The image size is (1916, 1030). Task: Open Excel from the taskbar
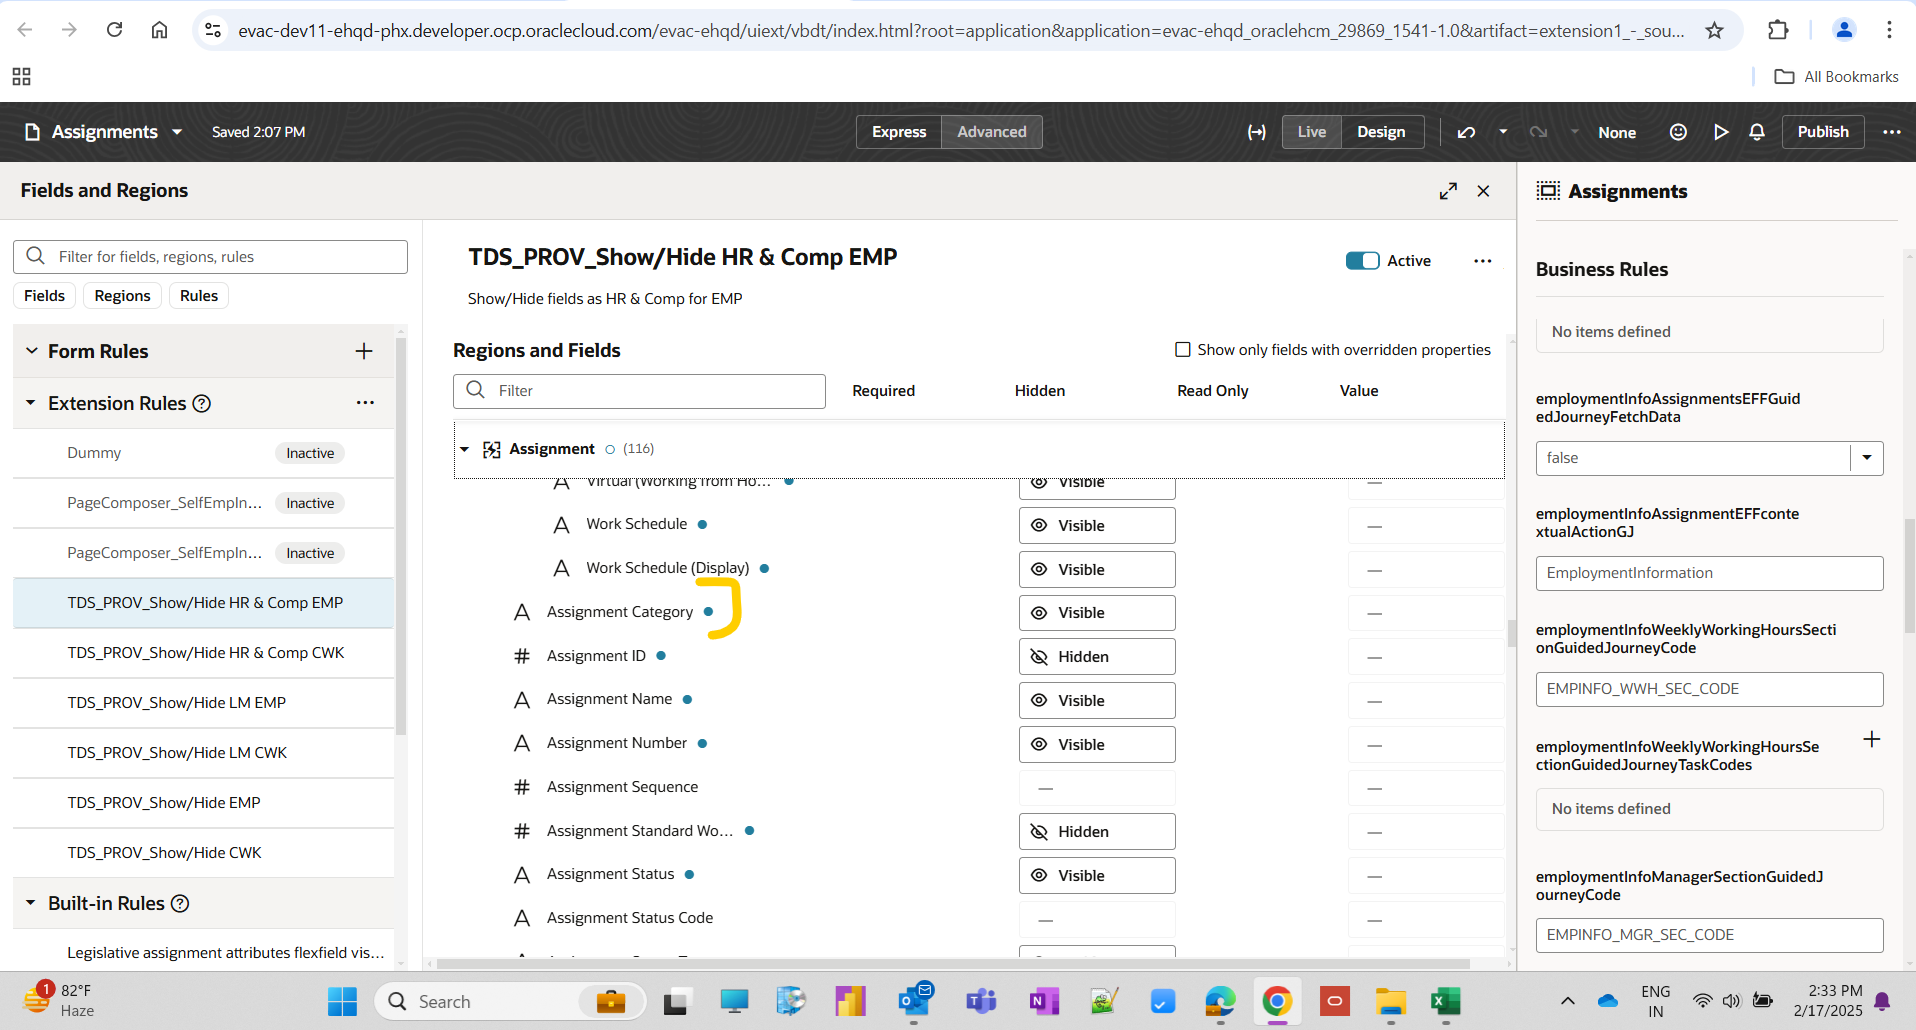pyautogui.click(x=1445, y=1001)
